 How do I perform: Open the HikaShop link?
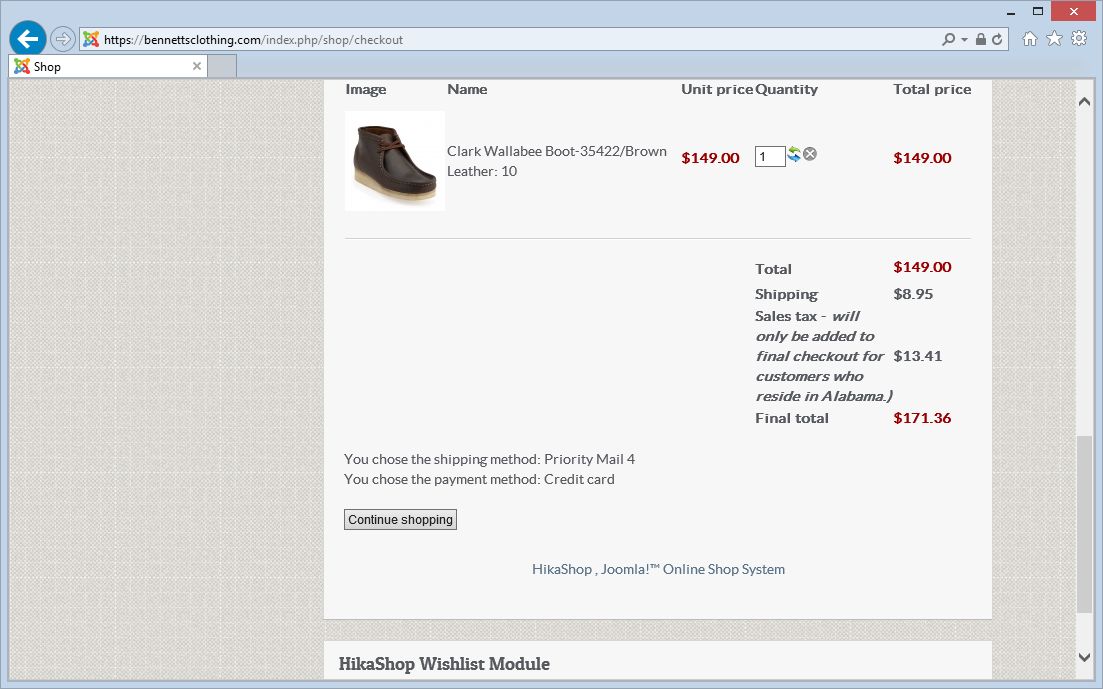tap(561, 569)
